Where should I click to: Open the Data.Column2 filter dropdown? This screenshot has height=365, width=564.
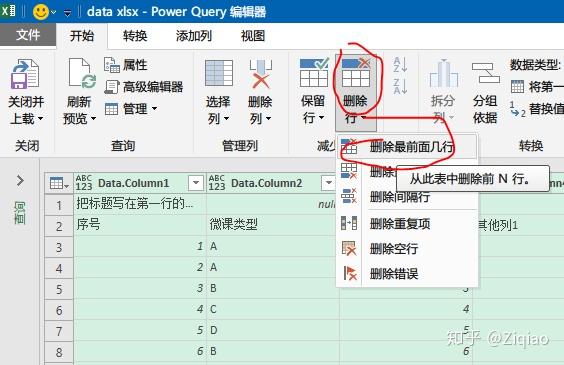click(328, 183)
